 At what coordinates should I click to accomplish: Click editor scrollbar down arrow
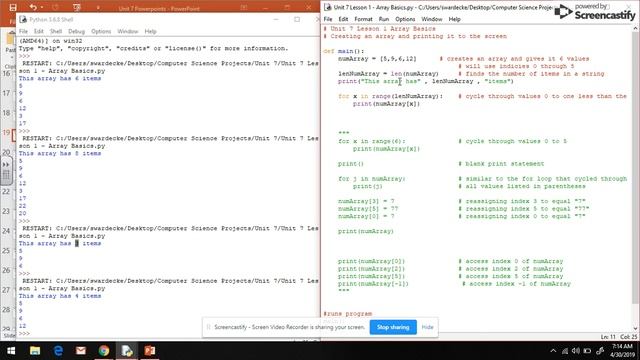(x=636, y=328)
